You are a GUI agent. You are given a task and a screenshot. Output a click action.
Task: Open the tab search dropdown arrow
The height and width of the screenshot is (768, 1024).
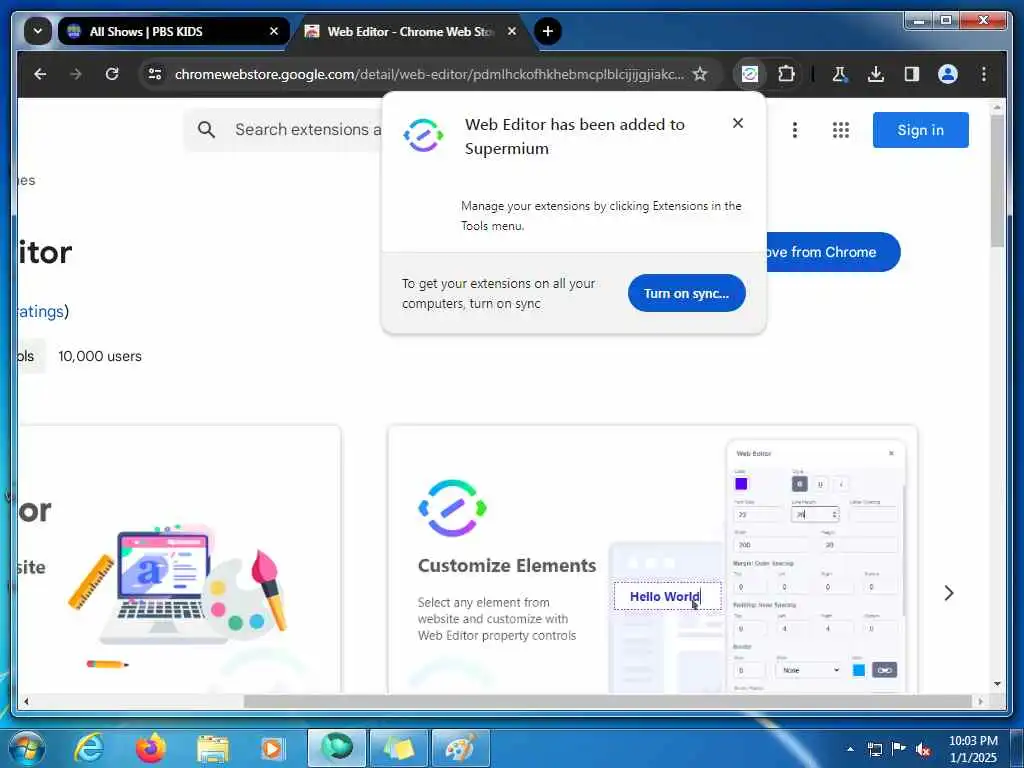[x=38, y=31]
